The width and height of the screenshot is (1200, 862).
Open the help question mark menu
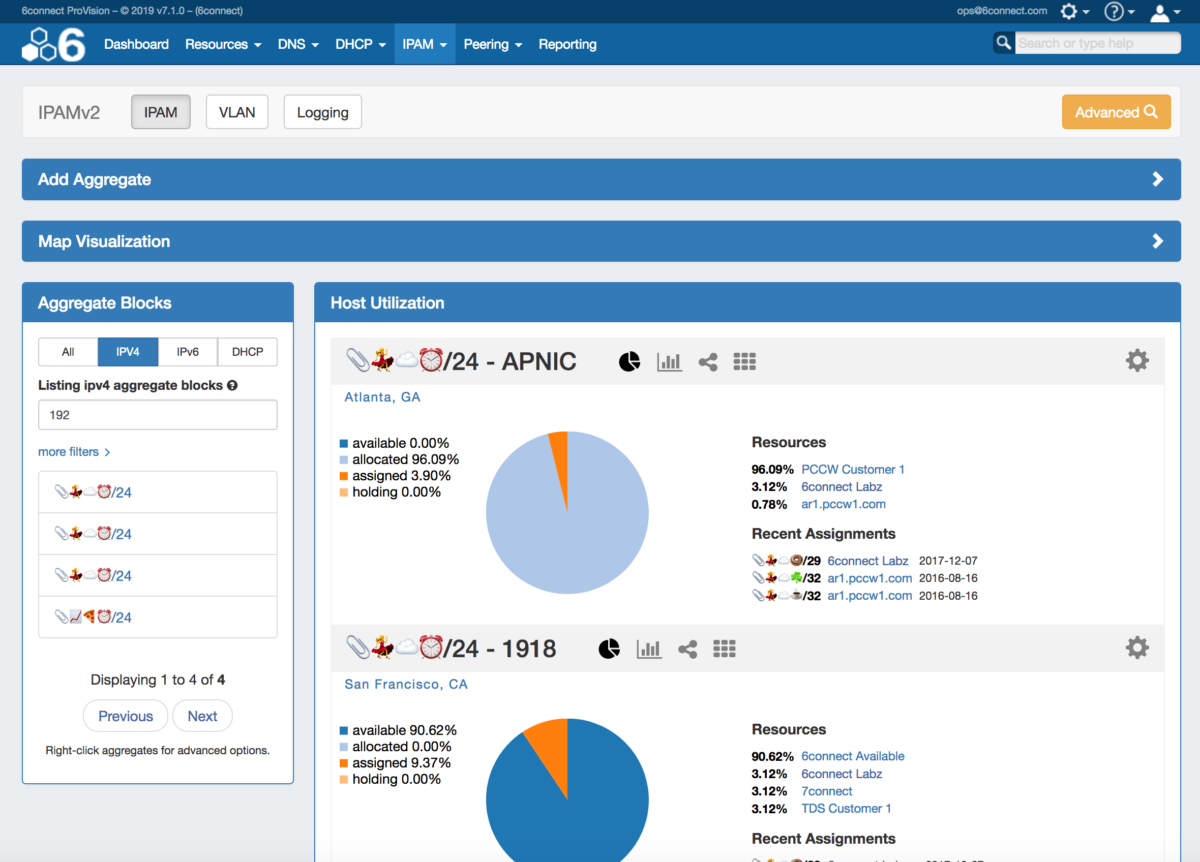(x=1119, y=11)
